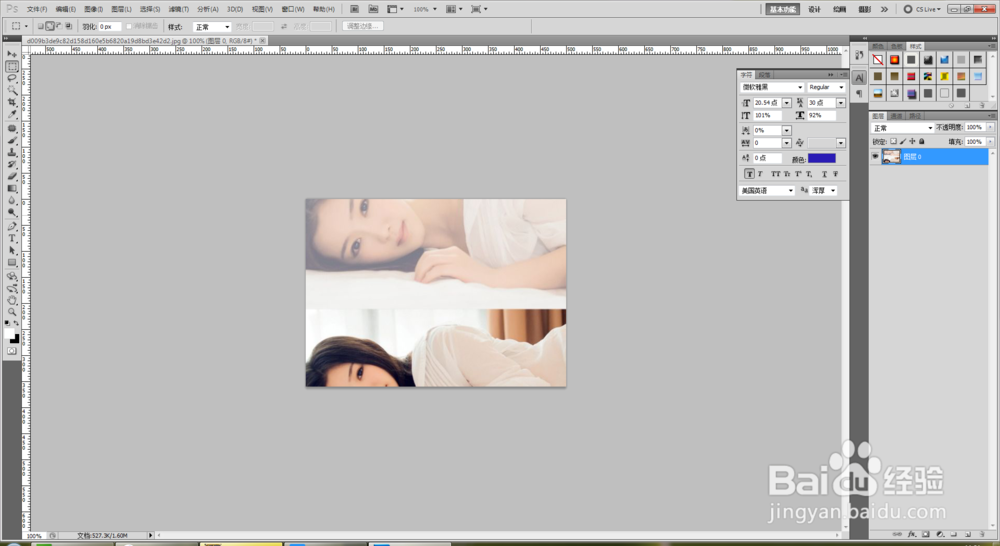Open the 100% zoom level dropdown in application bar
This screenshot has width=1000, height=546.
(x=434, y=9)
